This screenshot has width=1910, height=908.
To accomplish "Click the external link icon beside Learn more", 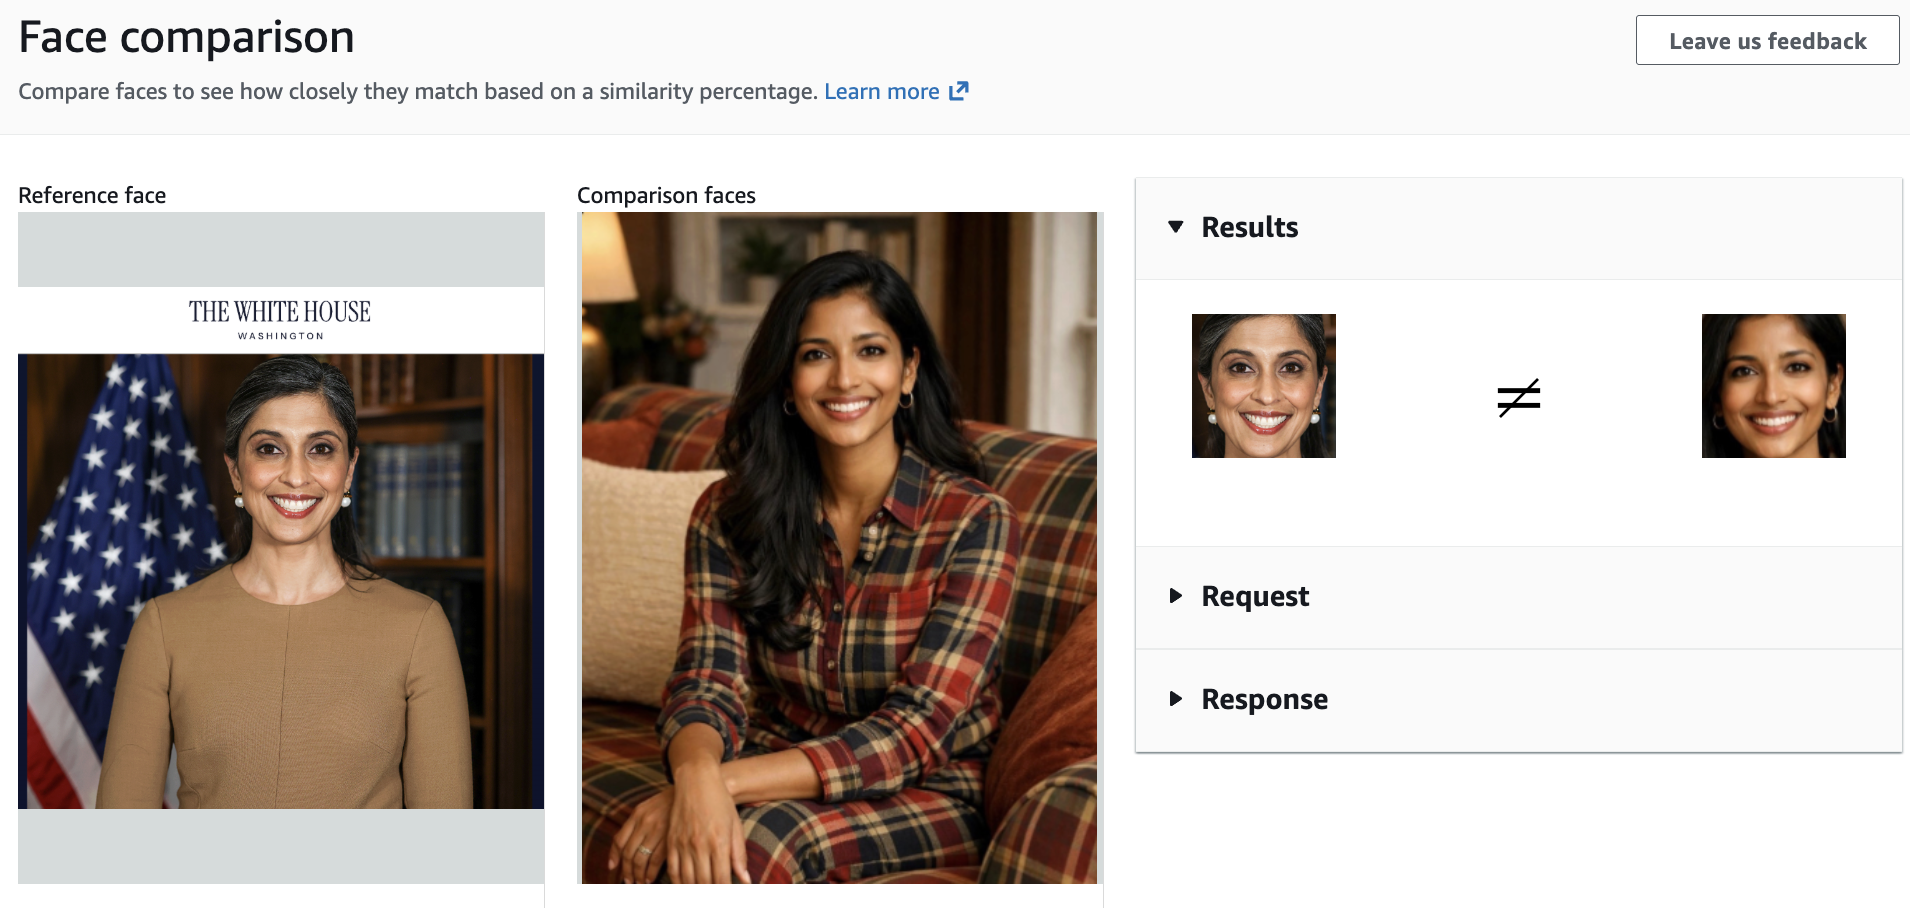I will (959, 91).
